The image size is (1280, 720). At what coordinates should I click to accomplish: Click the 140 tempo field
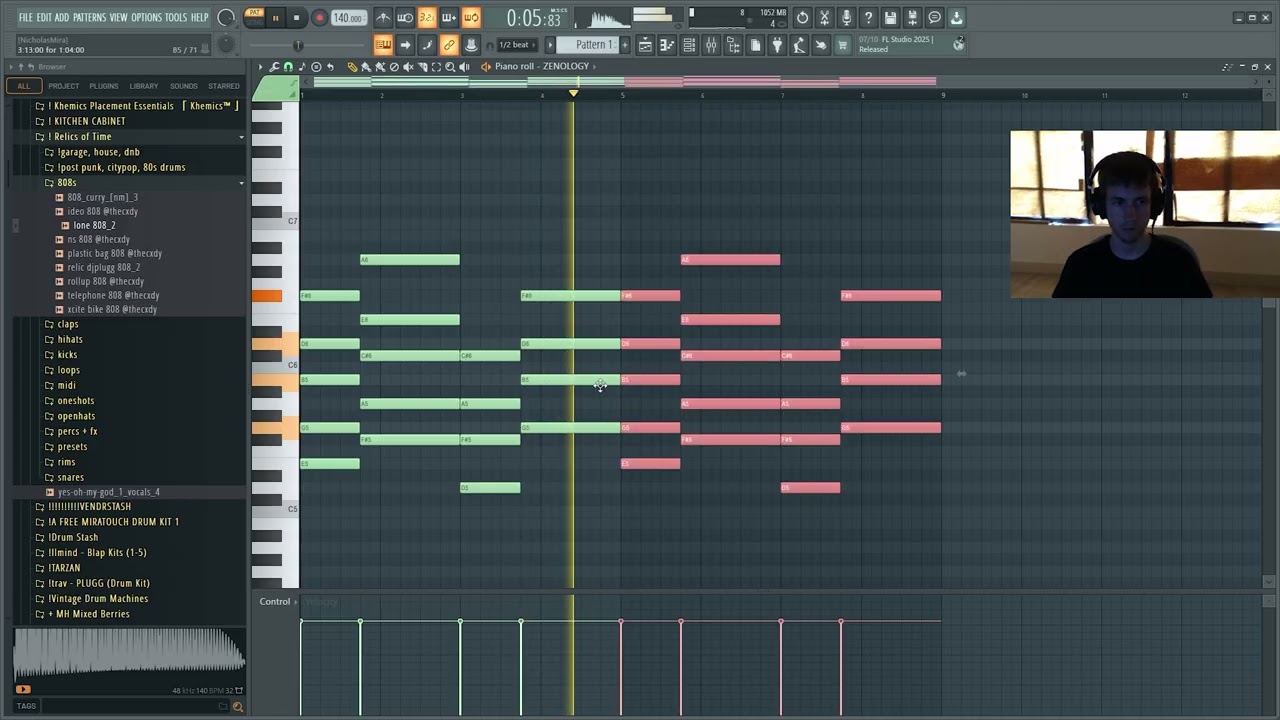click(x=348, y=18)
